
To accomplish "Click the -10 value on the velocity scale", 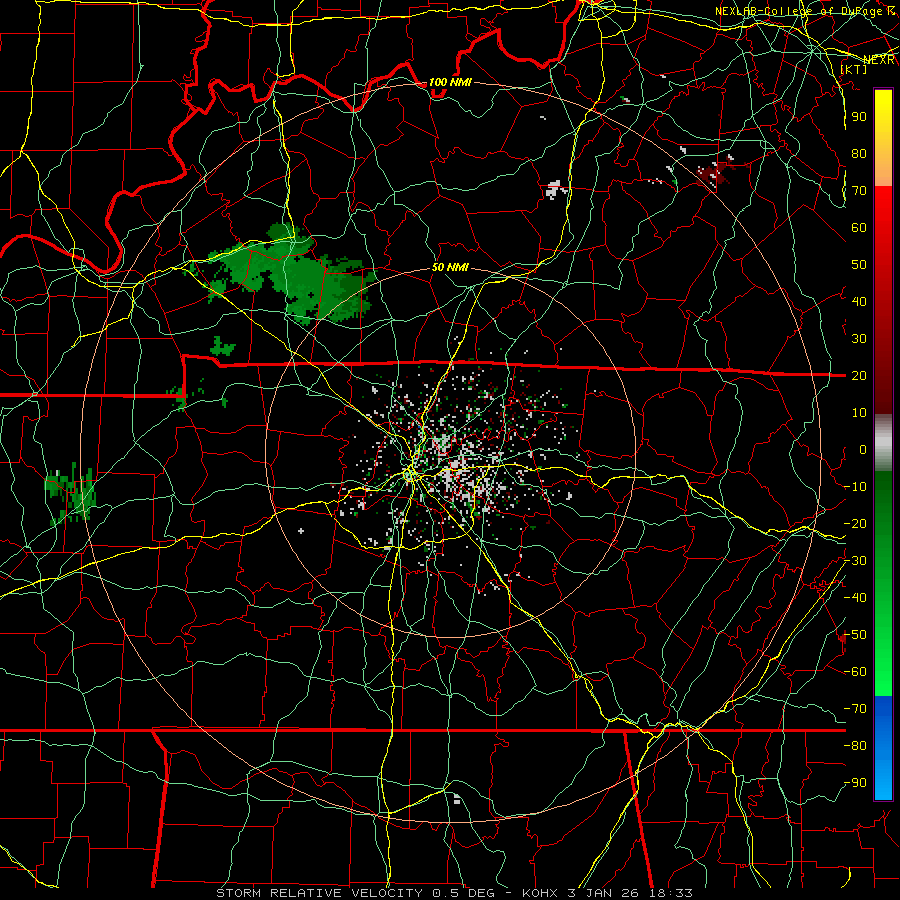I will 855,487.
